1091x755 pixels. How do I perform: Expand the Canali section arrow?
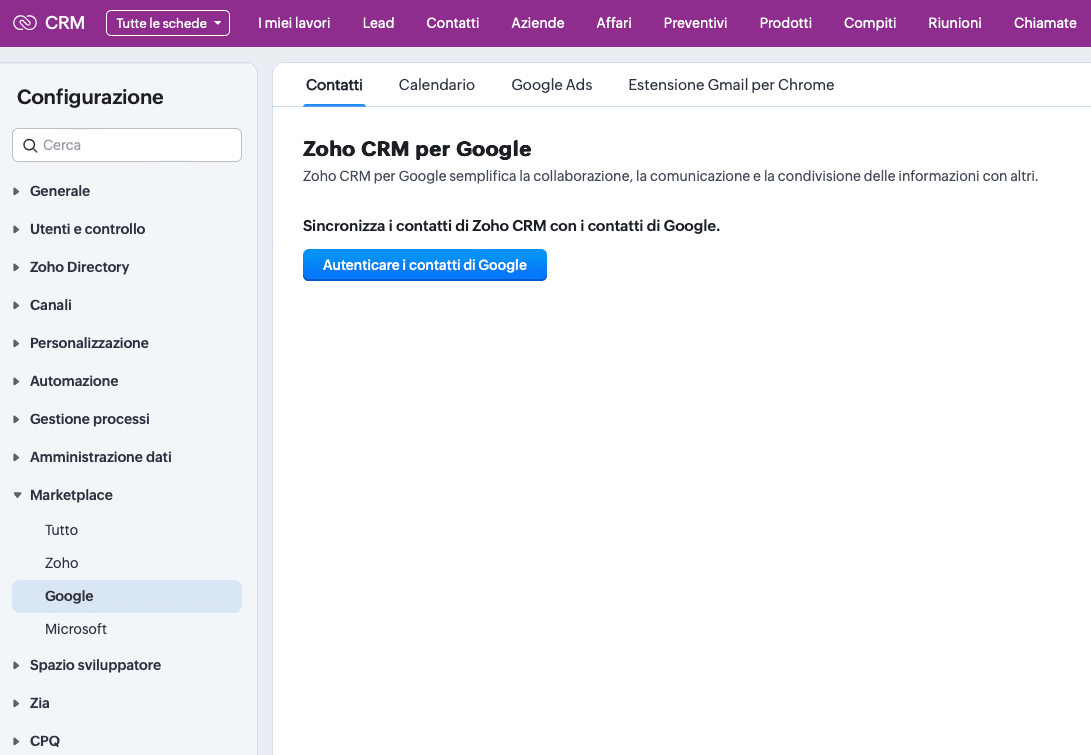[x=16, y=305]
